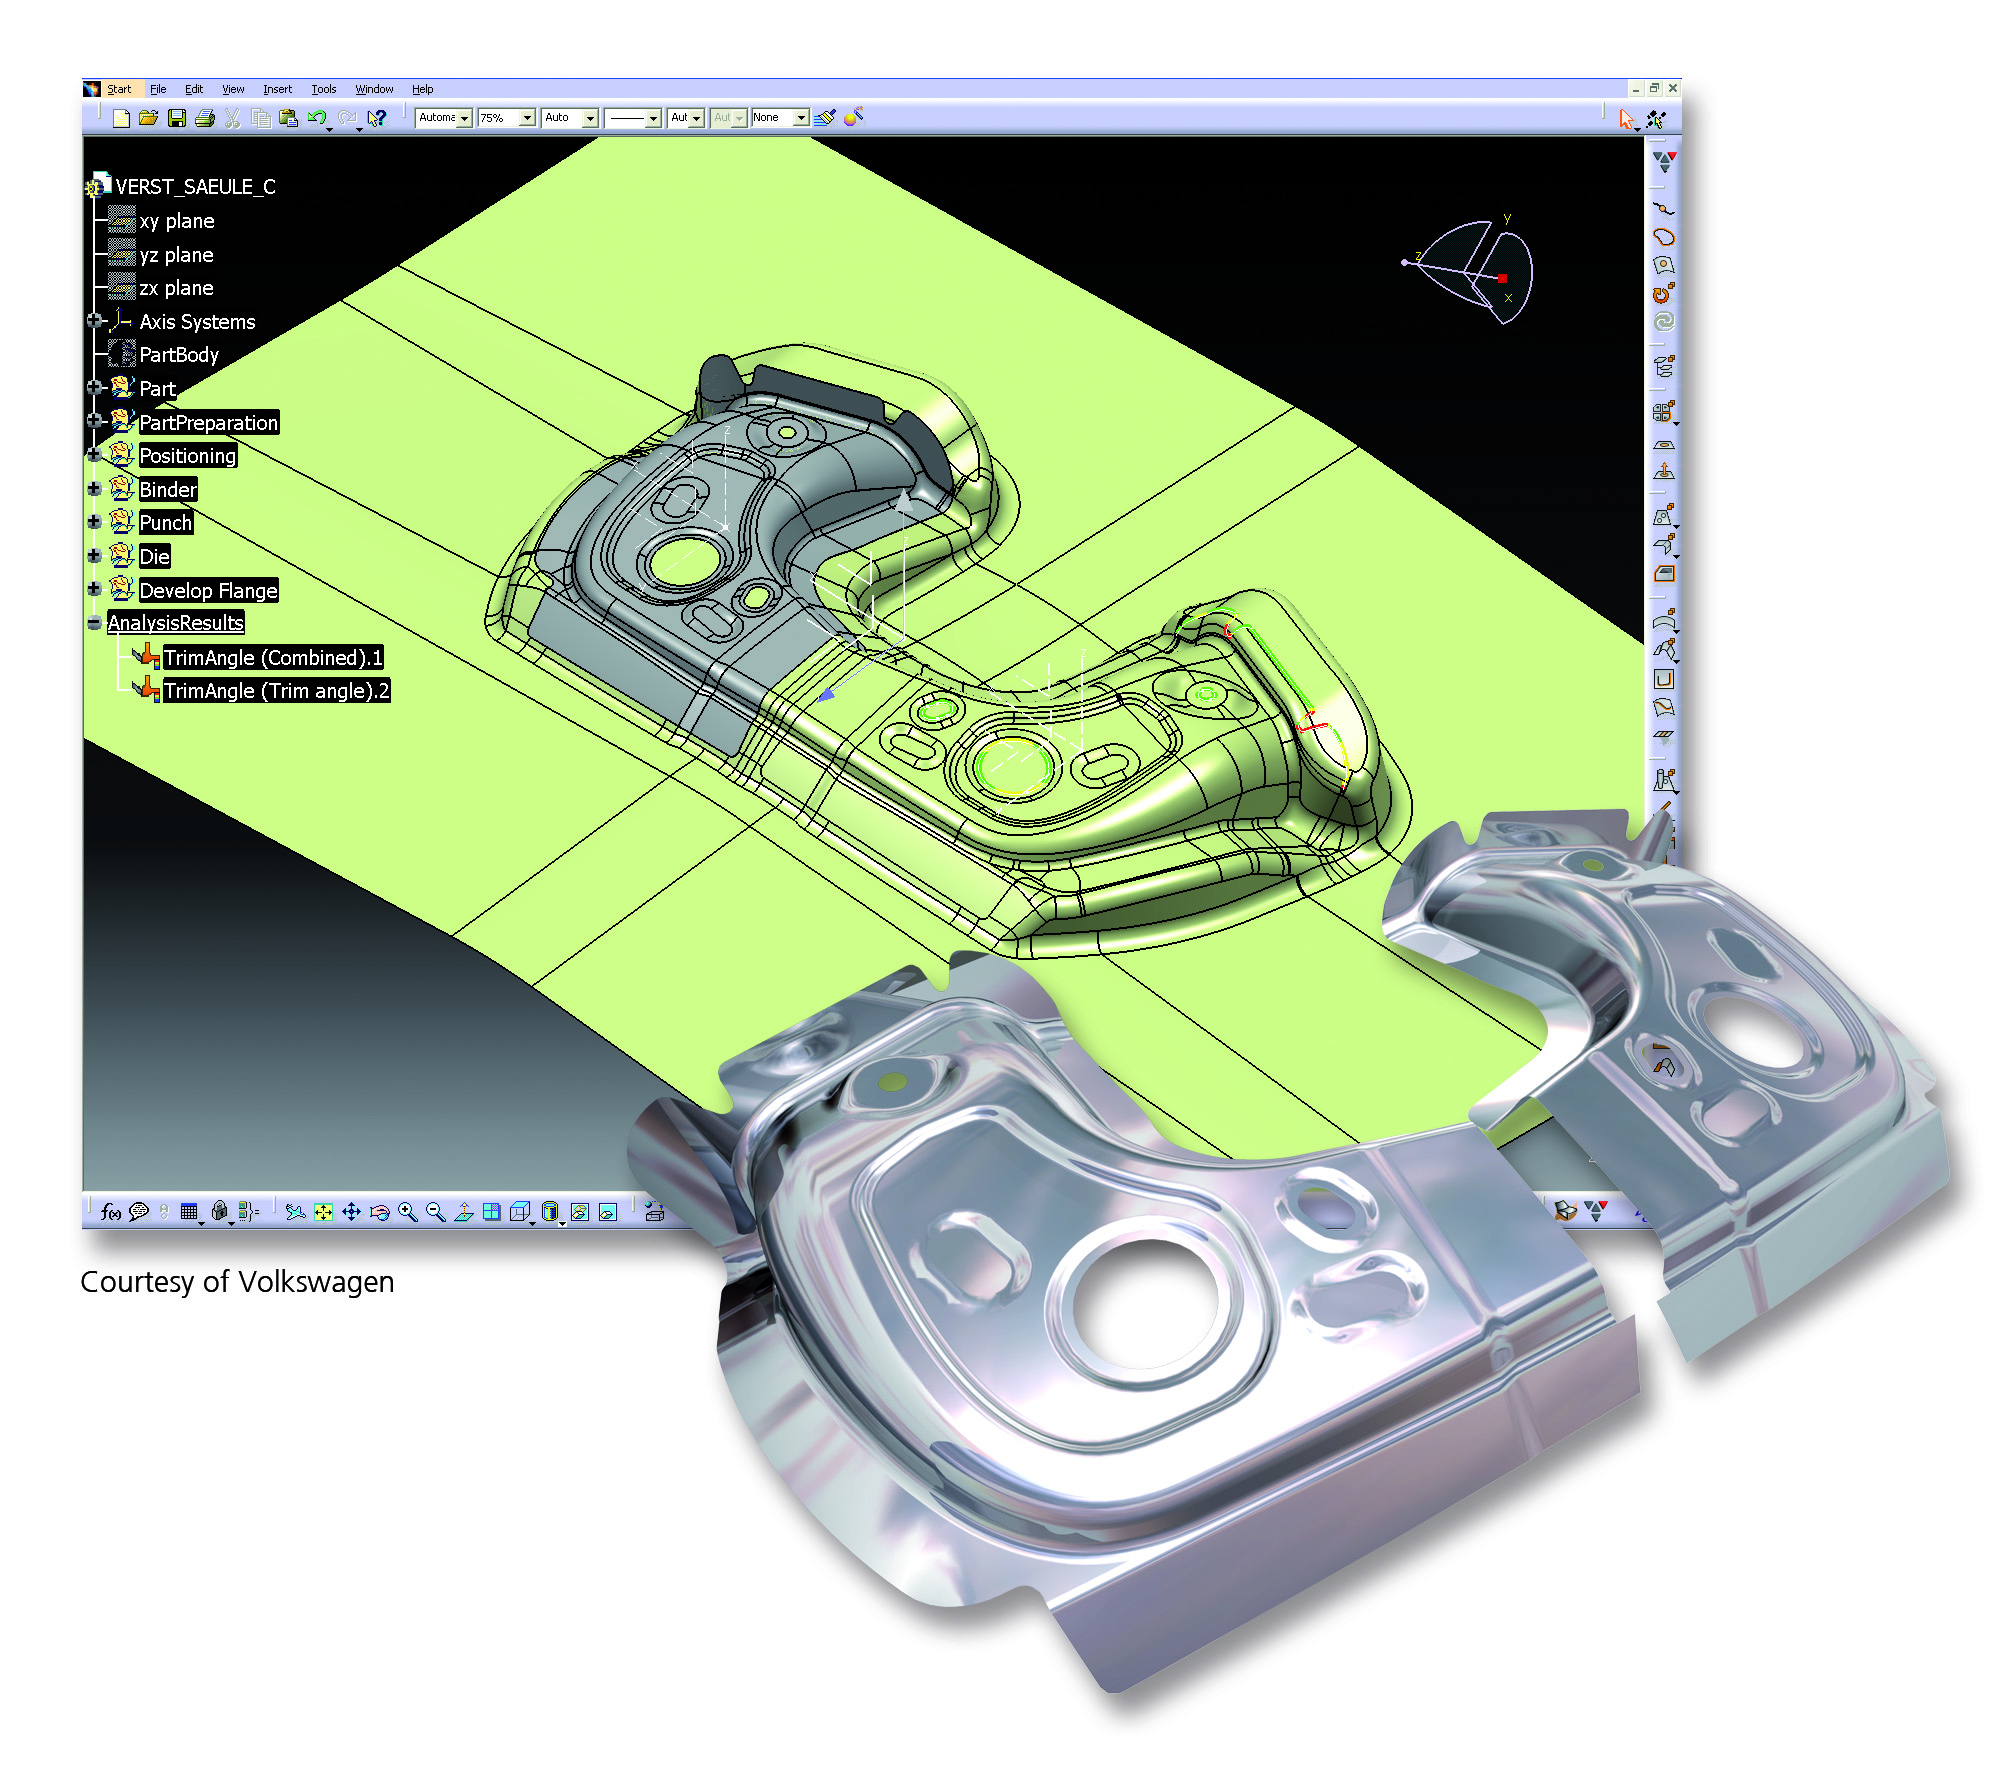This screenshot has height=1770, width=2008.
Task: Click the Normal View icon
Action: click(464, 1212)
